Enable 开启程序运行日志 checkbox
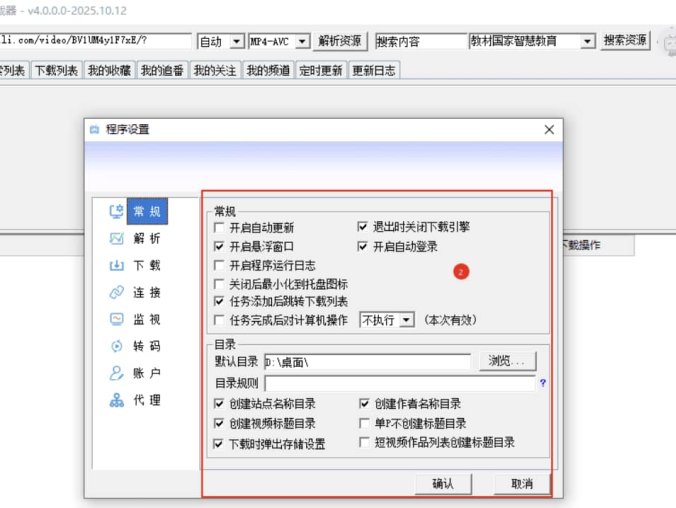Image resolution: width=676 pixels, height=508 pixels. click(x=219, y=265)
